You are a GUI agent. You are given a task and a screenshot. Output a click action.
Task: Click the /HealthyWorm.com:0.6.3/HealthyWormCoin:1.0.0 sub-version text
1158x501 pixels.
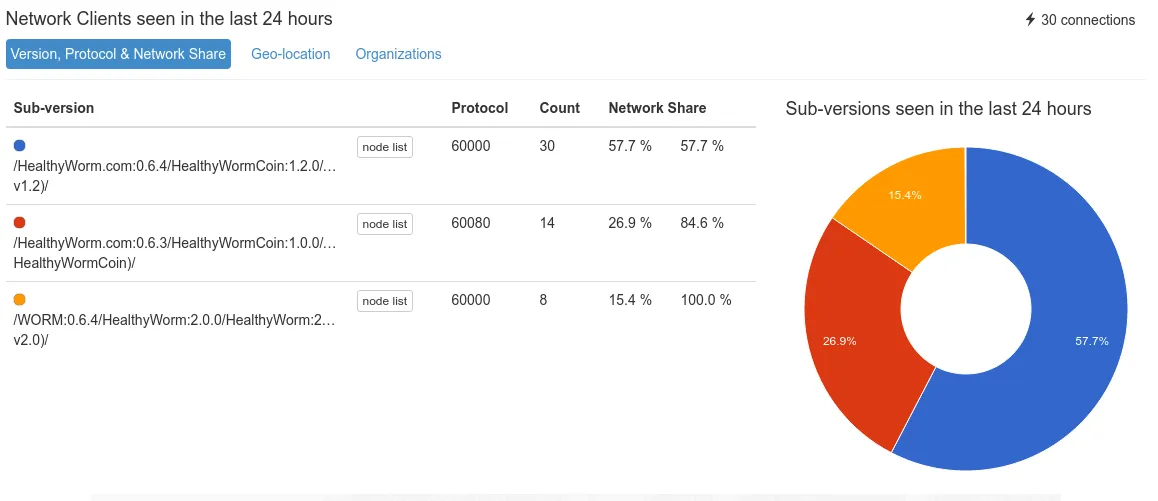[175, 253]
